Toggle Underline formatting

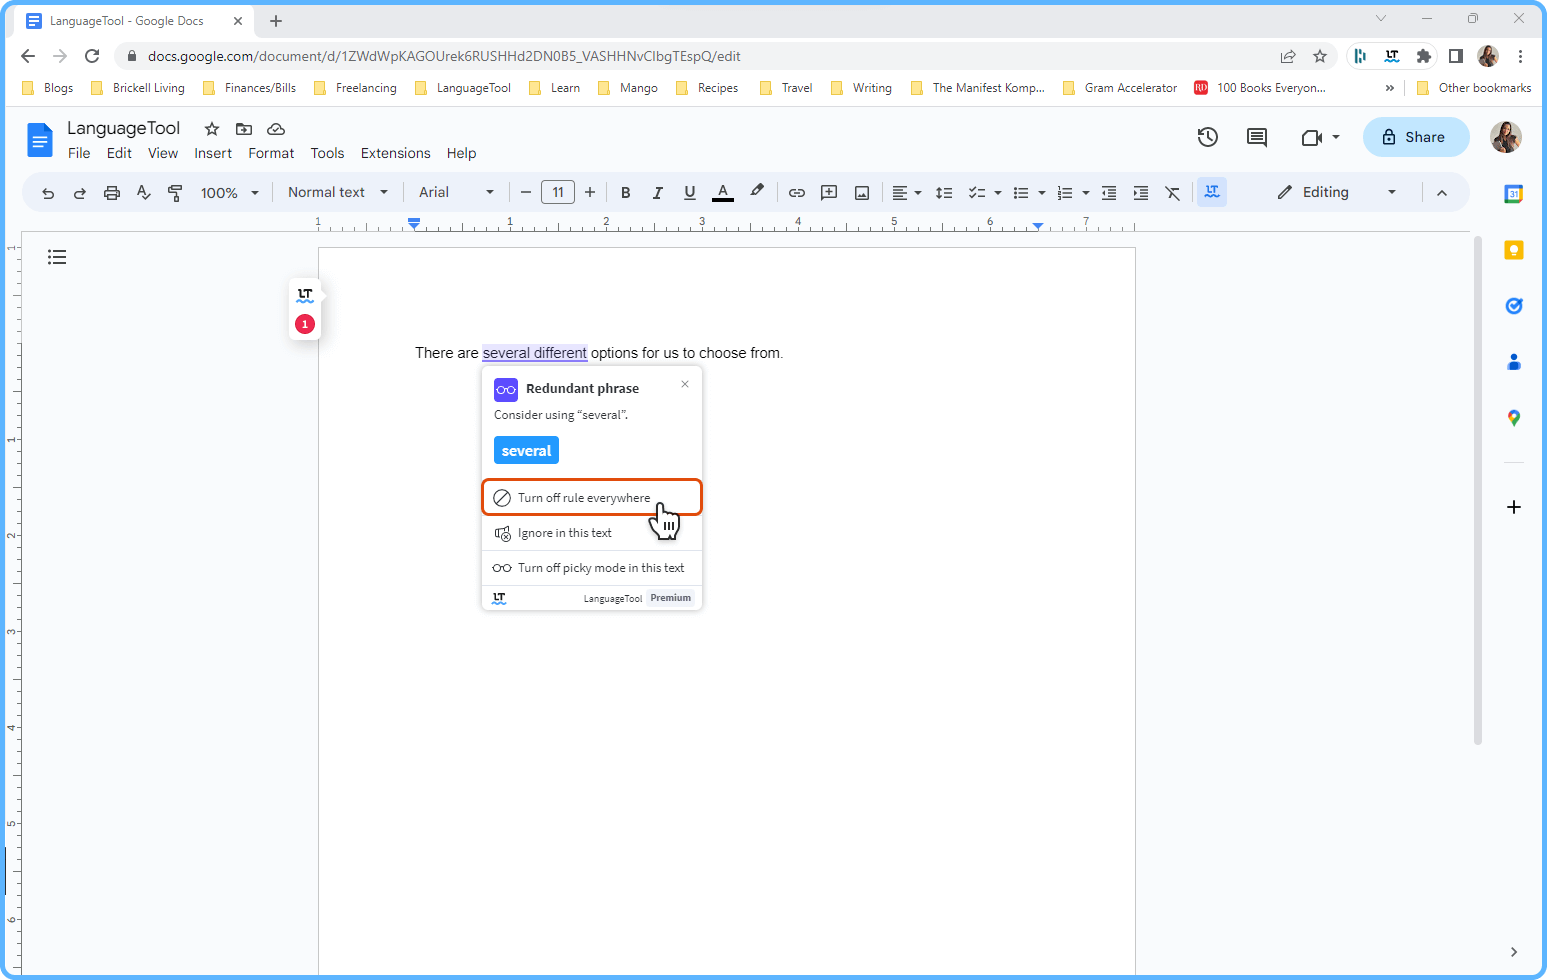689,193
